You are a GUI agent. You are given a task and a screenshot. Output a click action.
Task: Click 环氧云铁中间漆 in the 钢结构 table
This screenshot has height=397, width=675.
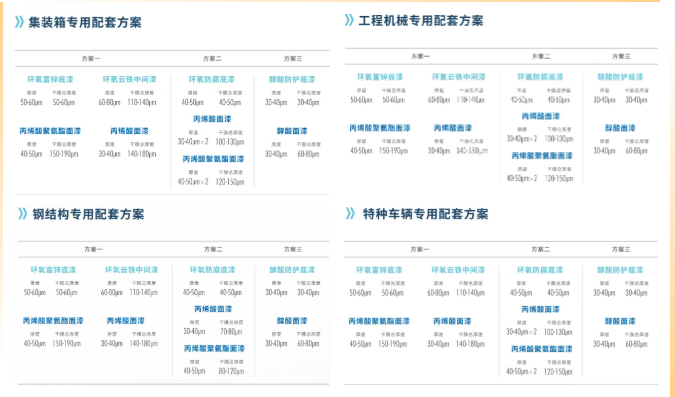click(131, 270)
